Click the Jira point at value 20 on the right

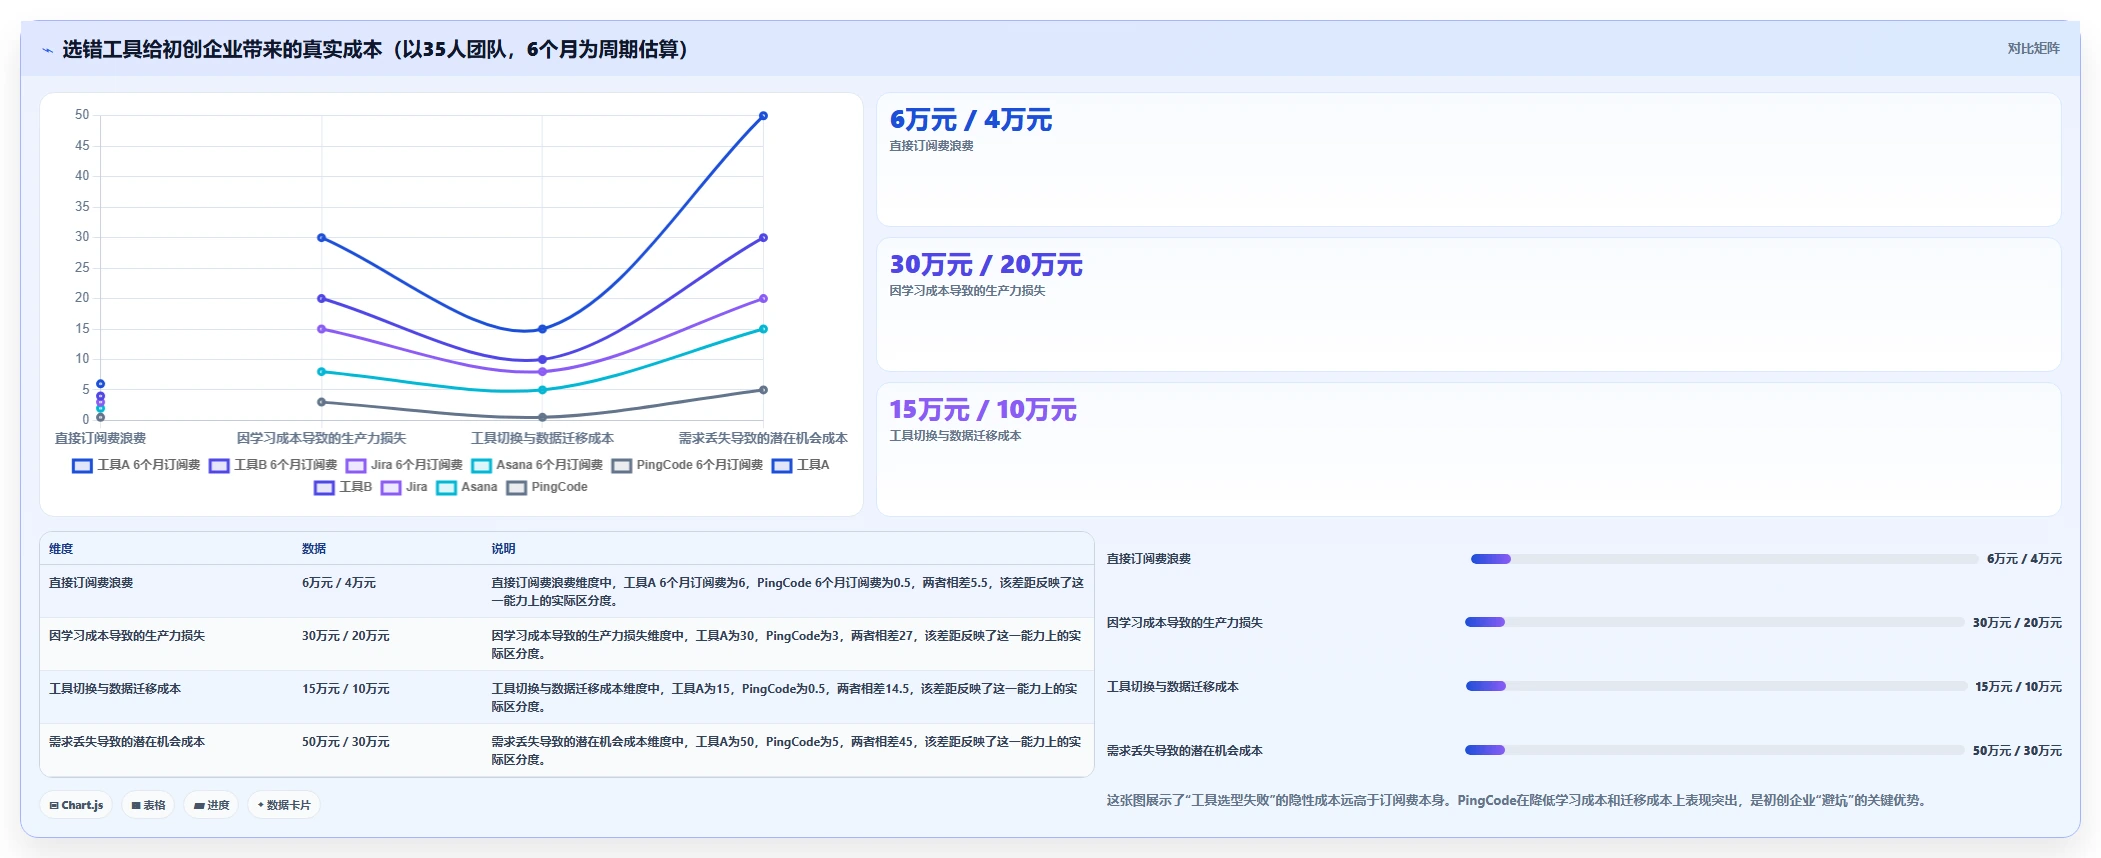[763, 298]
